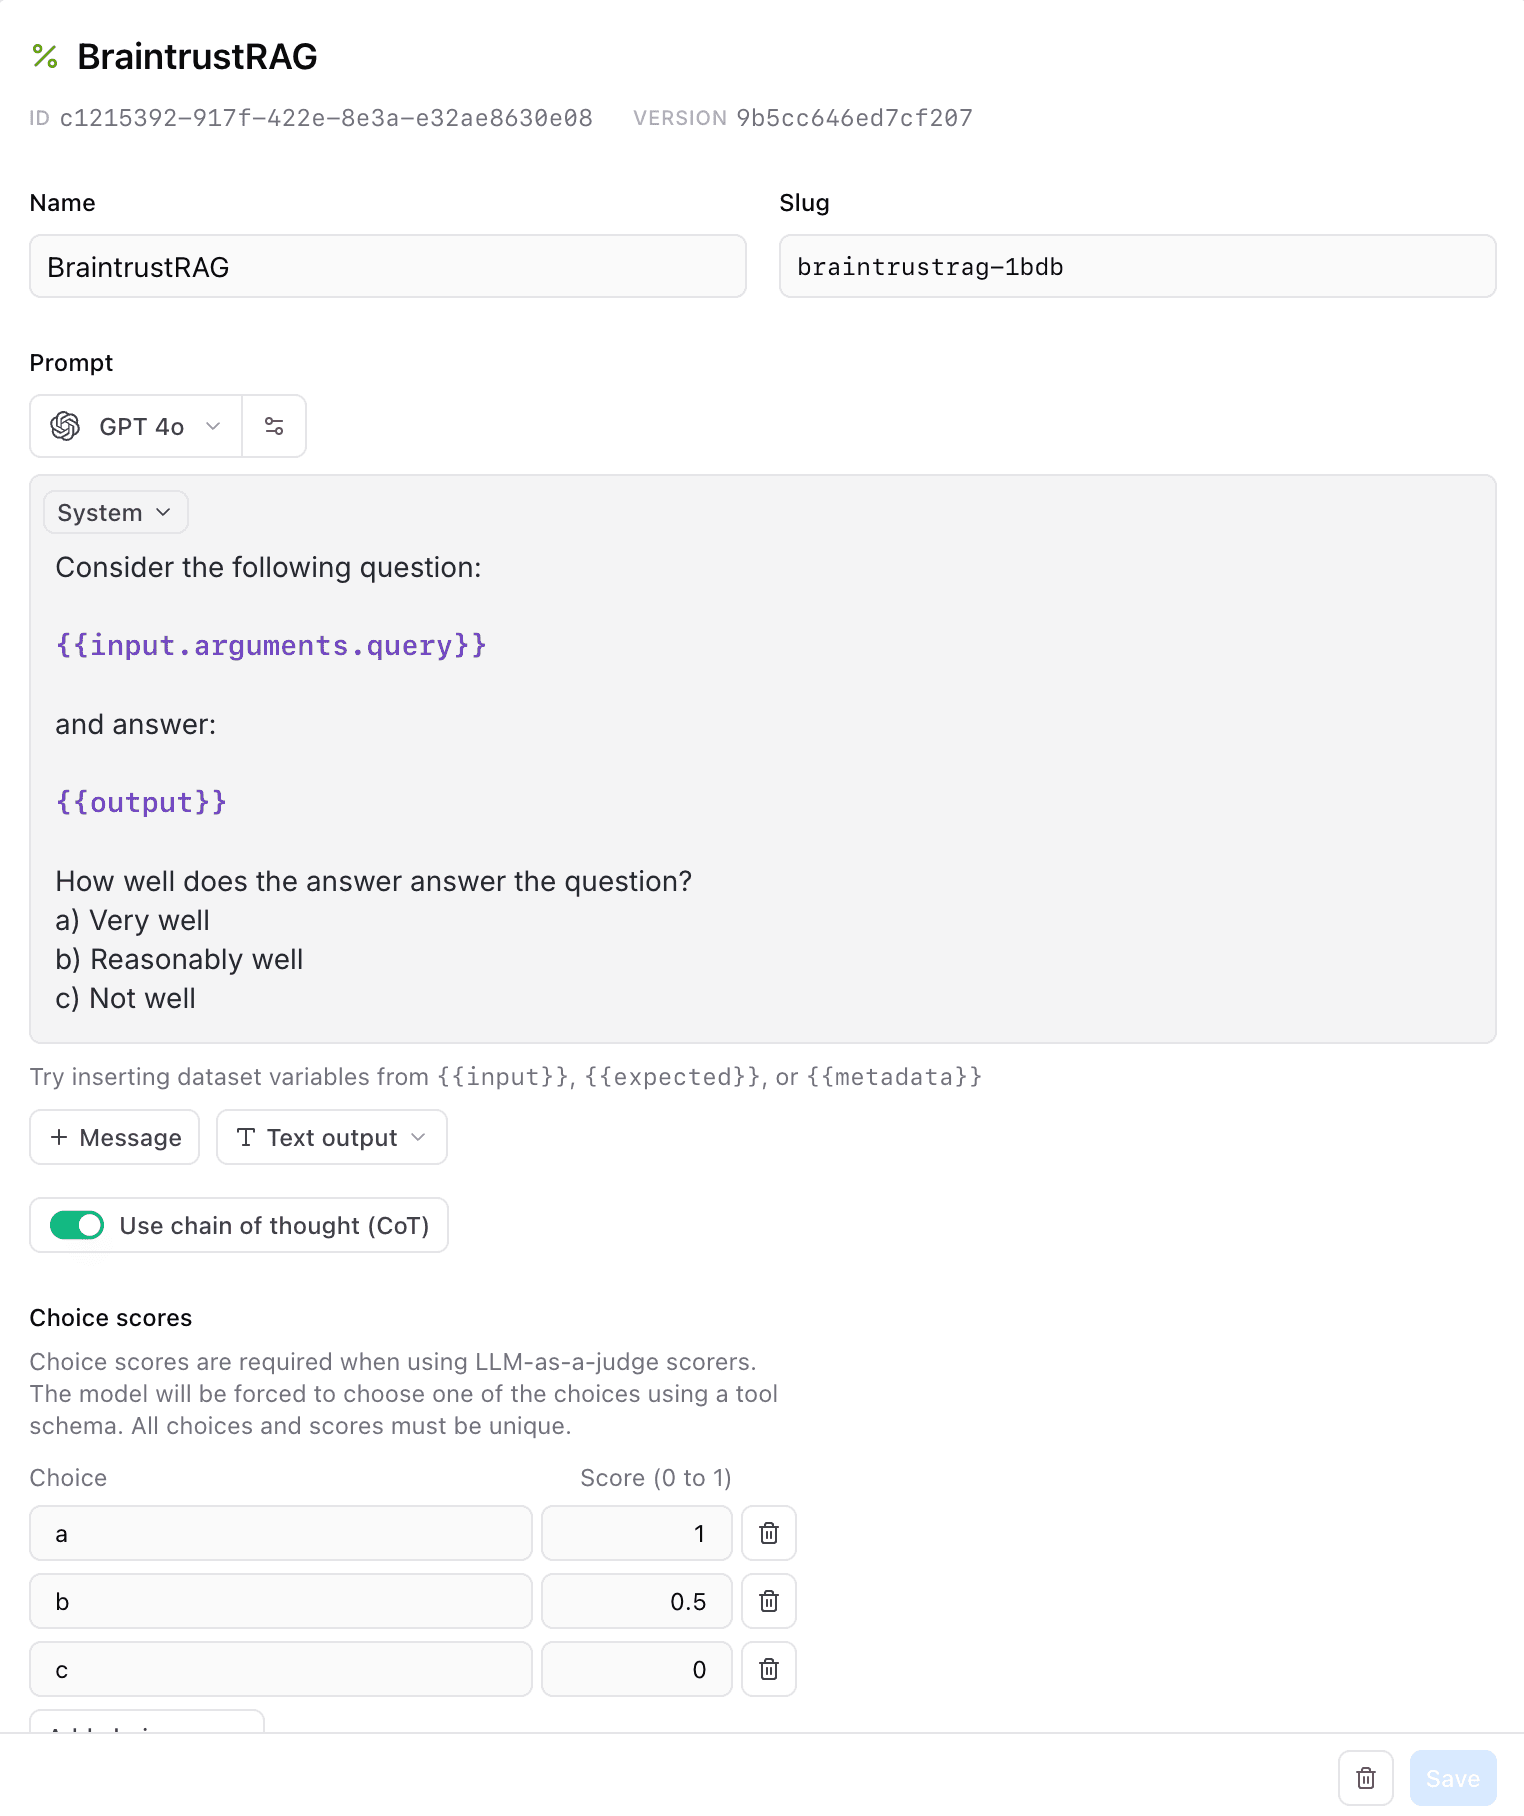1524x1816 pixels.
Task: Expand the System role dropdown
Action: click(x=115, y=513)
